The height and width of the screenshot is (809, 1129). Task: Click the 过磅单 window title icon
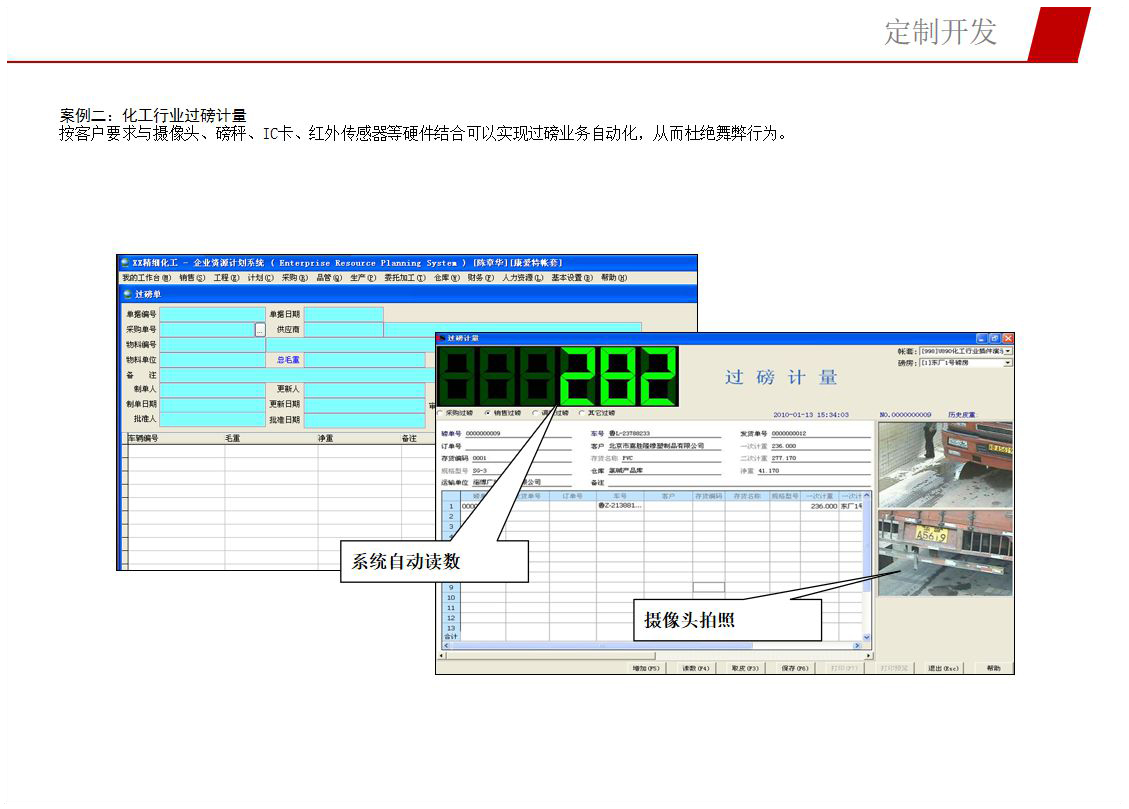(127, 295)
